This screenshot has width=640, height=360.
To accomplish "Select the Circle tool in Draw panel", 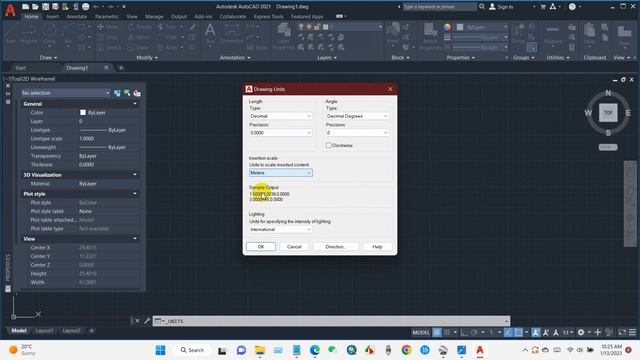I will pos(49,33).
